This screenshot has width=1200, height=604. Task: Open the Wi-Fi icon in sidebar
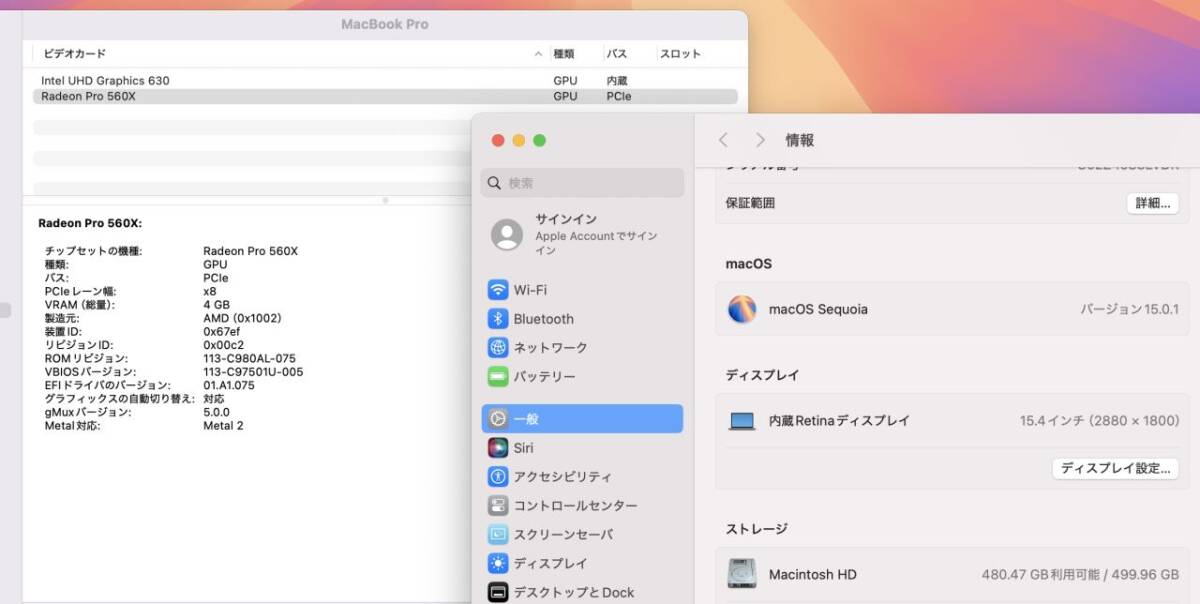498,290
